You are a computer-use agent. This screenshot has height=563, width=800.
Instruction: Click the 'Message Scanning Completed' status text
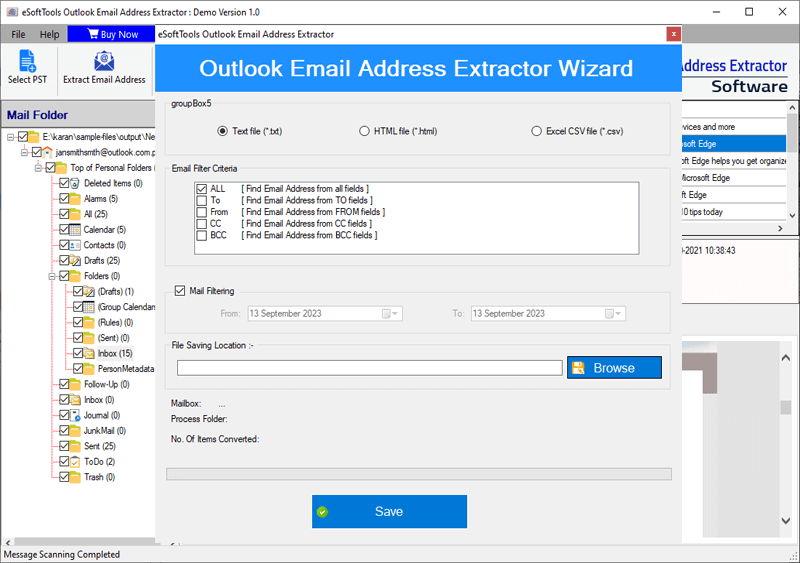click(62, 554)
